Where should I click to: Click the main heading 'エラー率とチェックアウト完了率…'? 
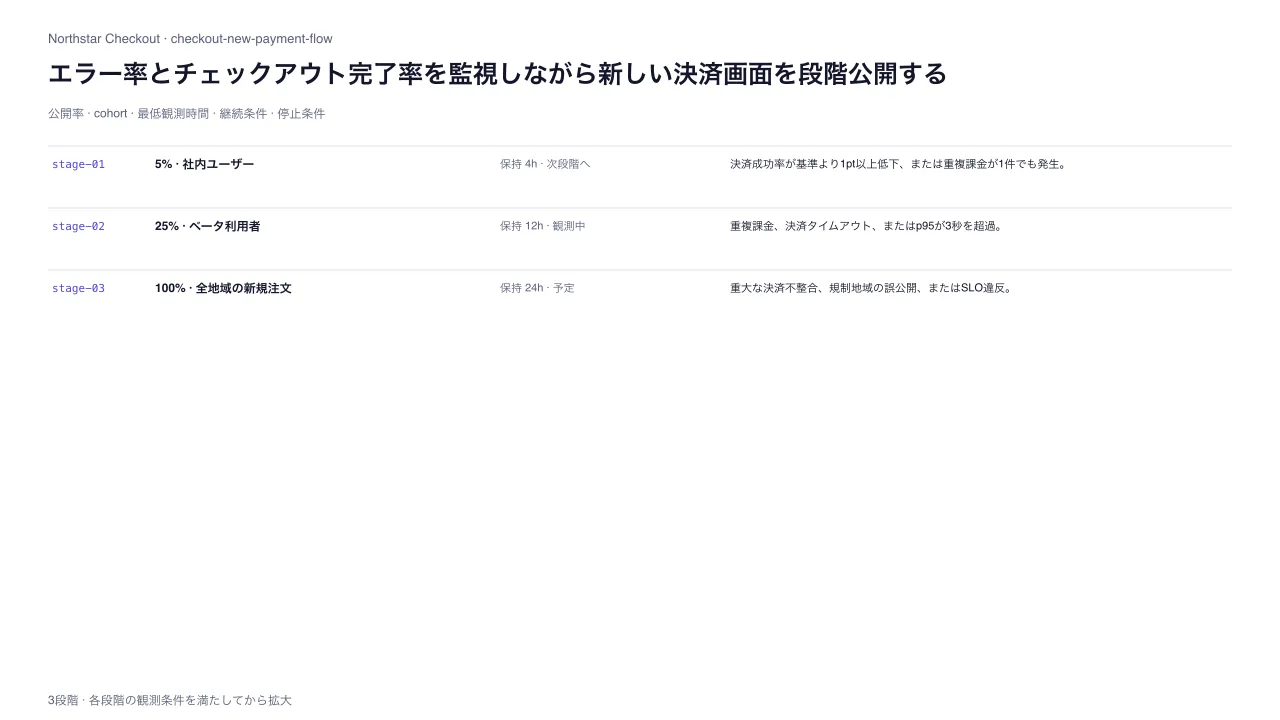497,74
